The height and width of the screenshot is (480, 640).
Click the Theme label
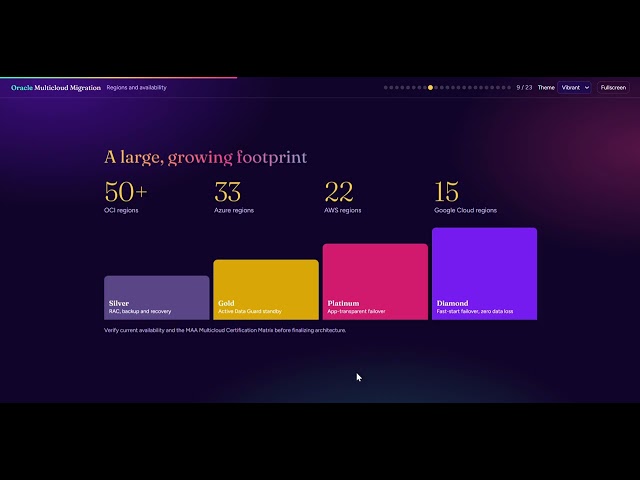click(x=546, y=87)
